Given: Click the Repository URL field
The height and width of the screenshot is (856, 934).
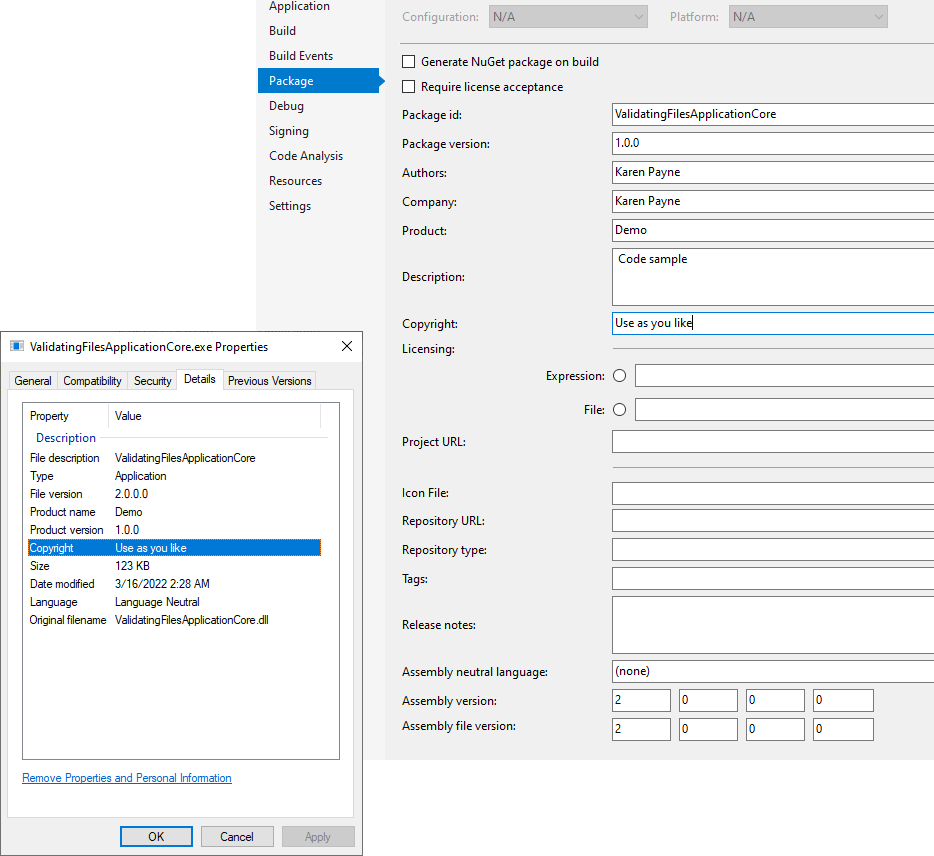Looking at the screenshot, I should point(773,521).
